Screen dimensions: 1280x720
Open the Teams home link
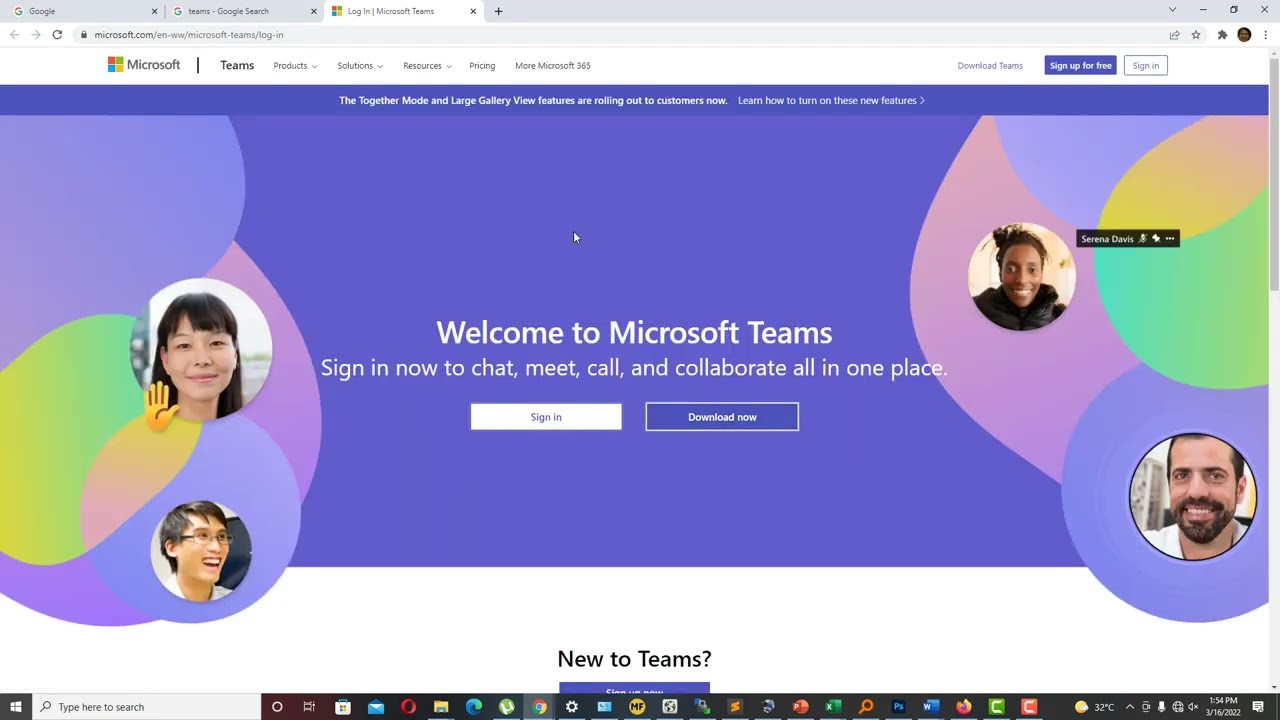237,65
